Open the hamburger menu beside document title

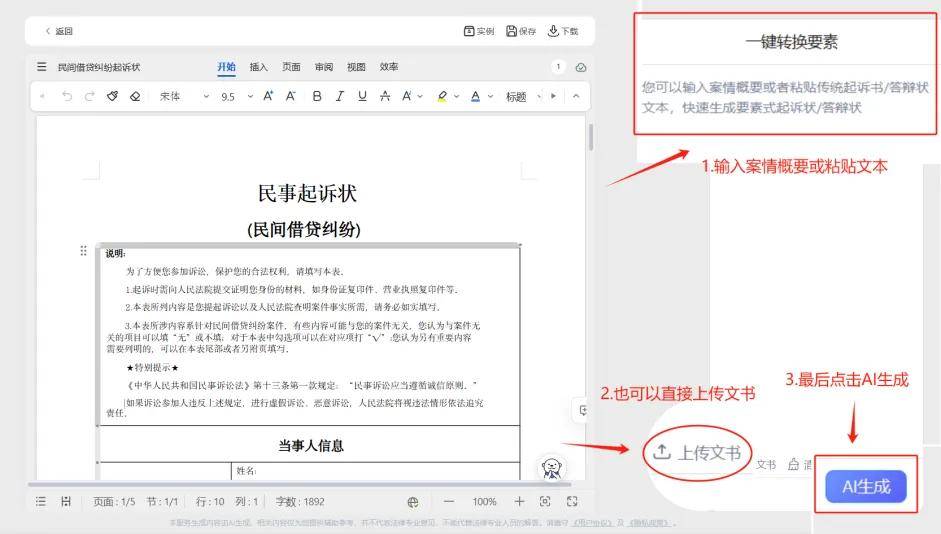41,67
